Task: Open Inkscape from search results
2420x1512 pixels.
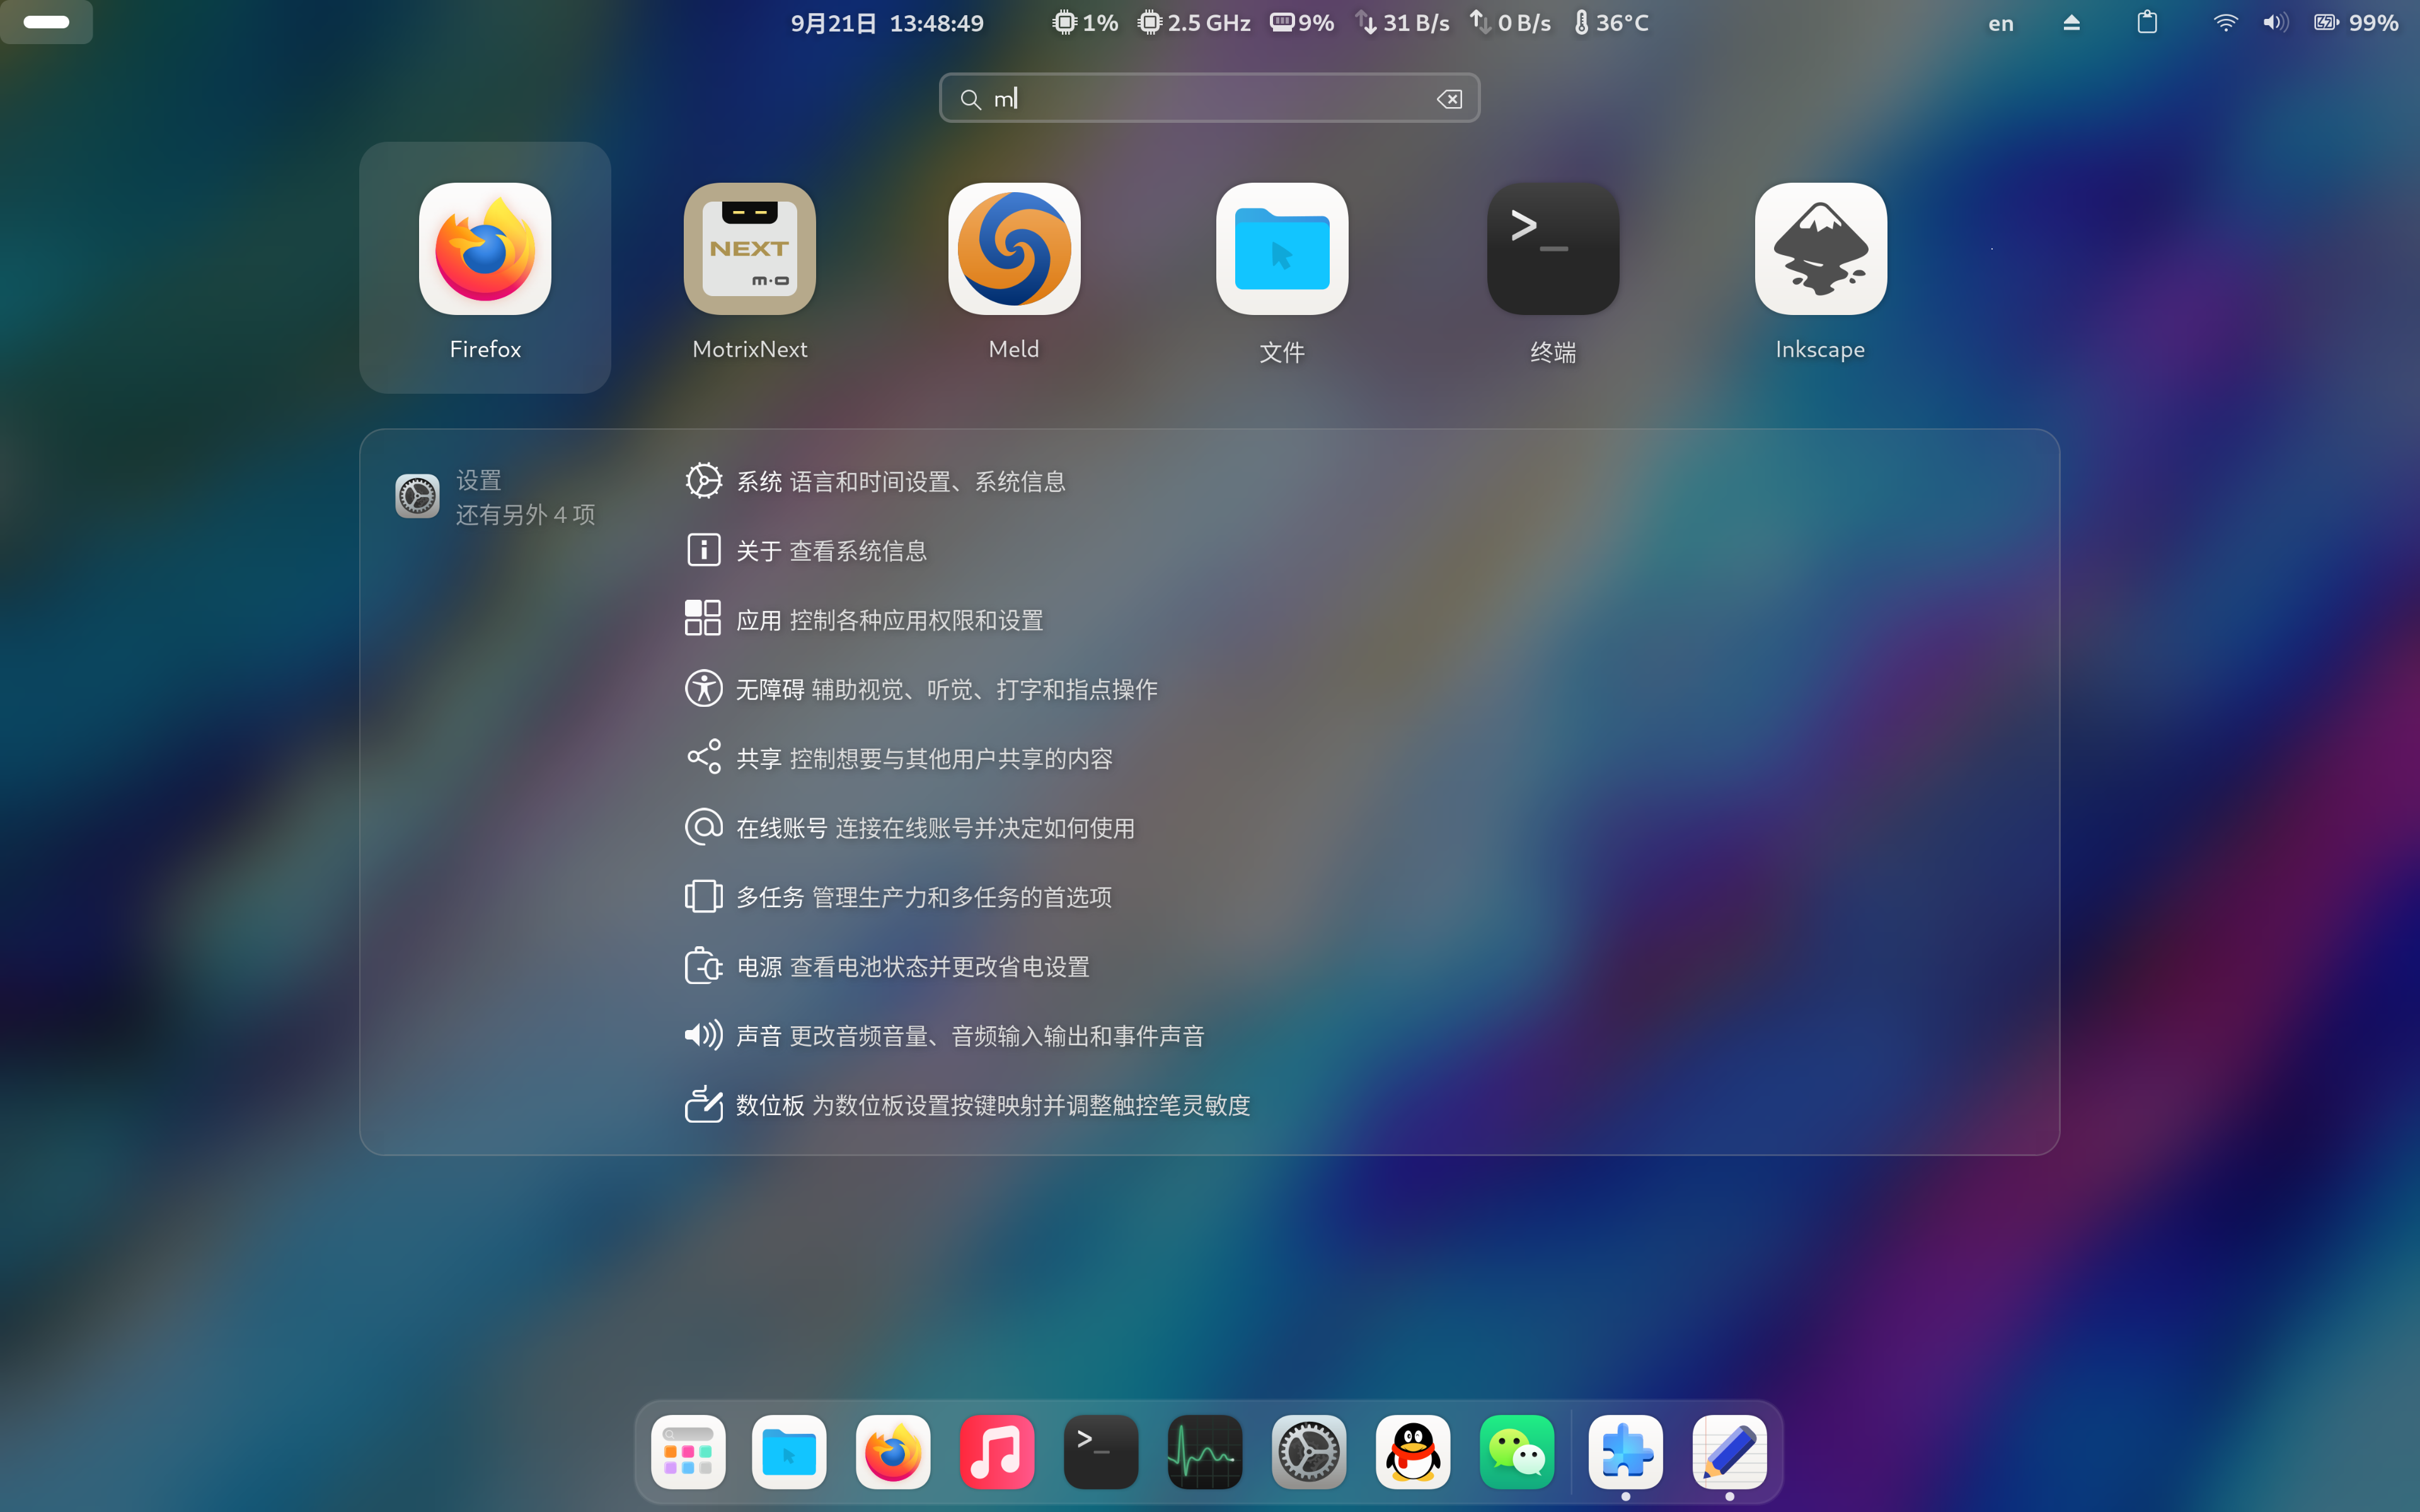Action: pos(1820,267)
